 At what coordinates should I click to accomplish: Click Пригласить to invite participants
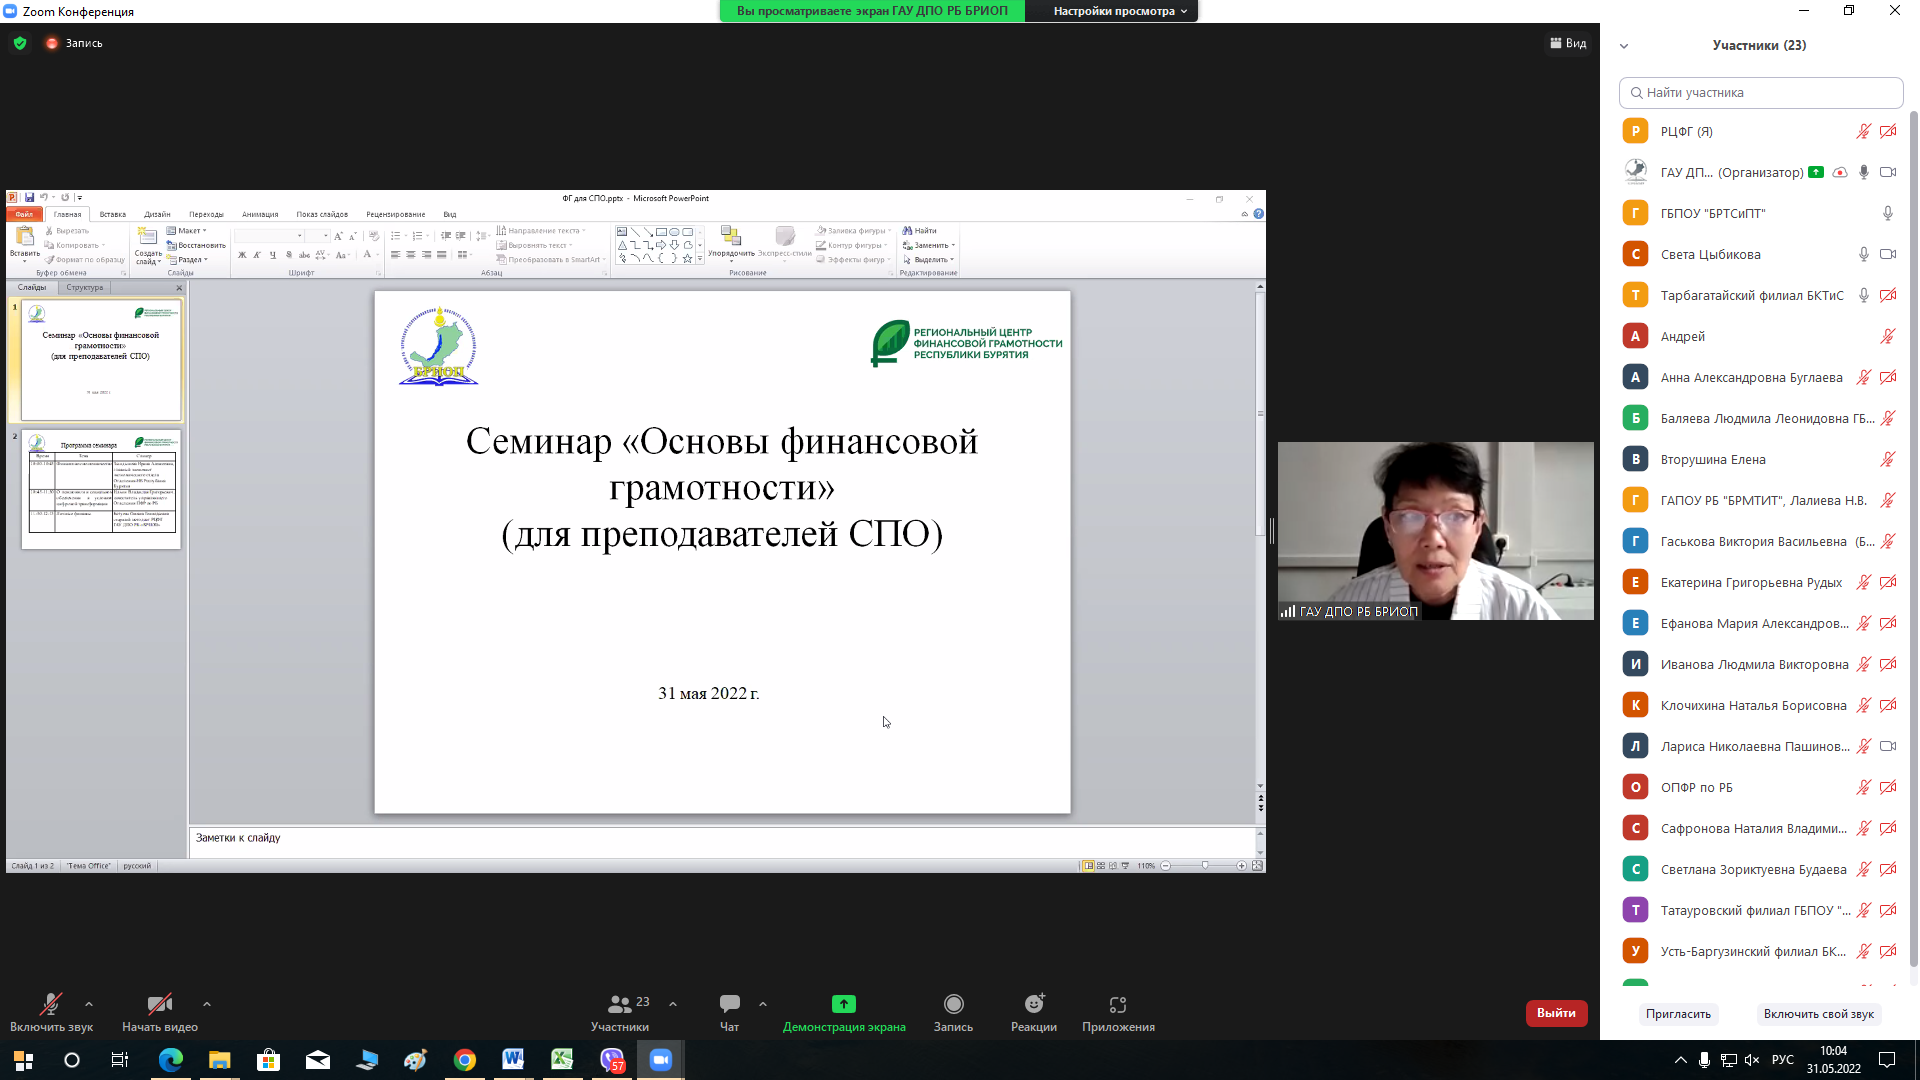click(x=1679, y=1014)
